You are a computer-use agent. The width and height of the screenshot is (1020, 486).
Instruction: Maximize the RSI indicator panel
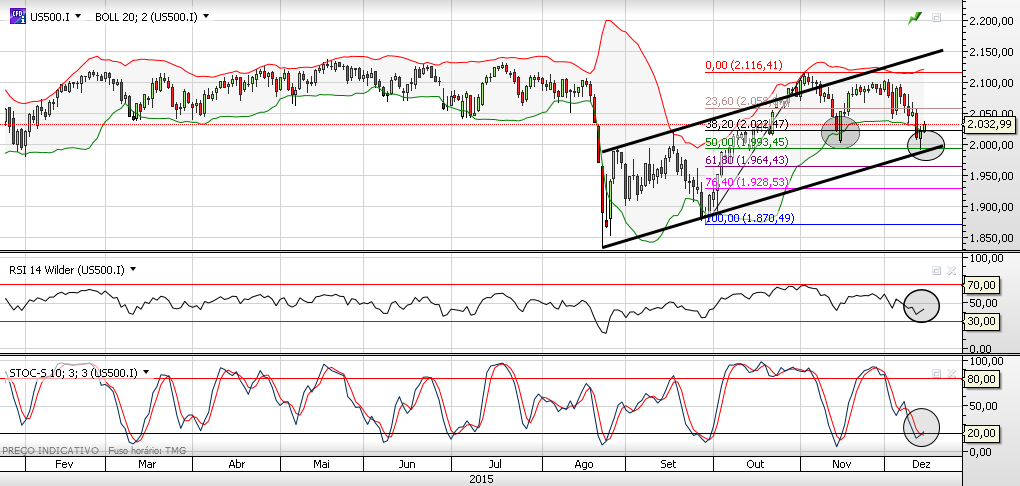coord(937,270)
